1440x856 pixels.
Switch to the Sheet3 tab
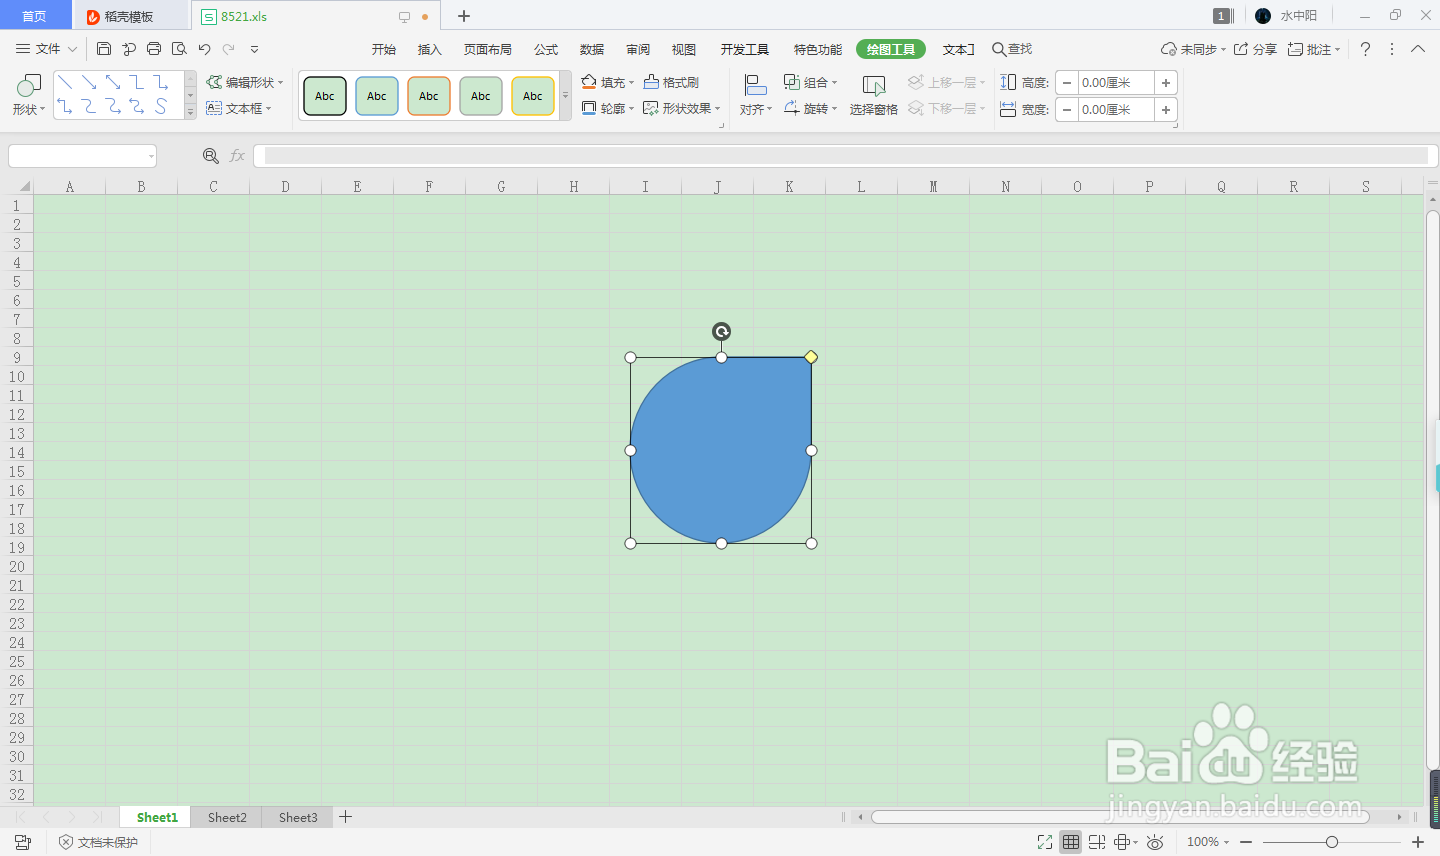(x=298, y=817)
